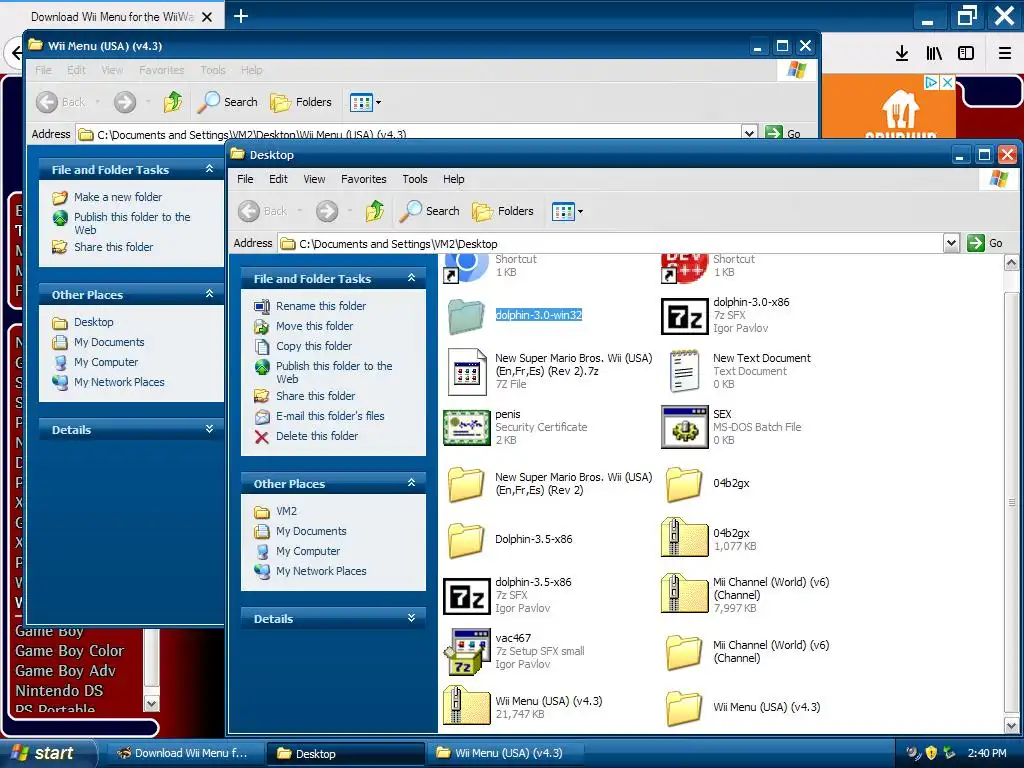Switch to Wii Menu (USA) taskbar button
Viewport: 1024px width, 768px height.
click(504, 753)
